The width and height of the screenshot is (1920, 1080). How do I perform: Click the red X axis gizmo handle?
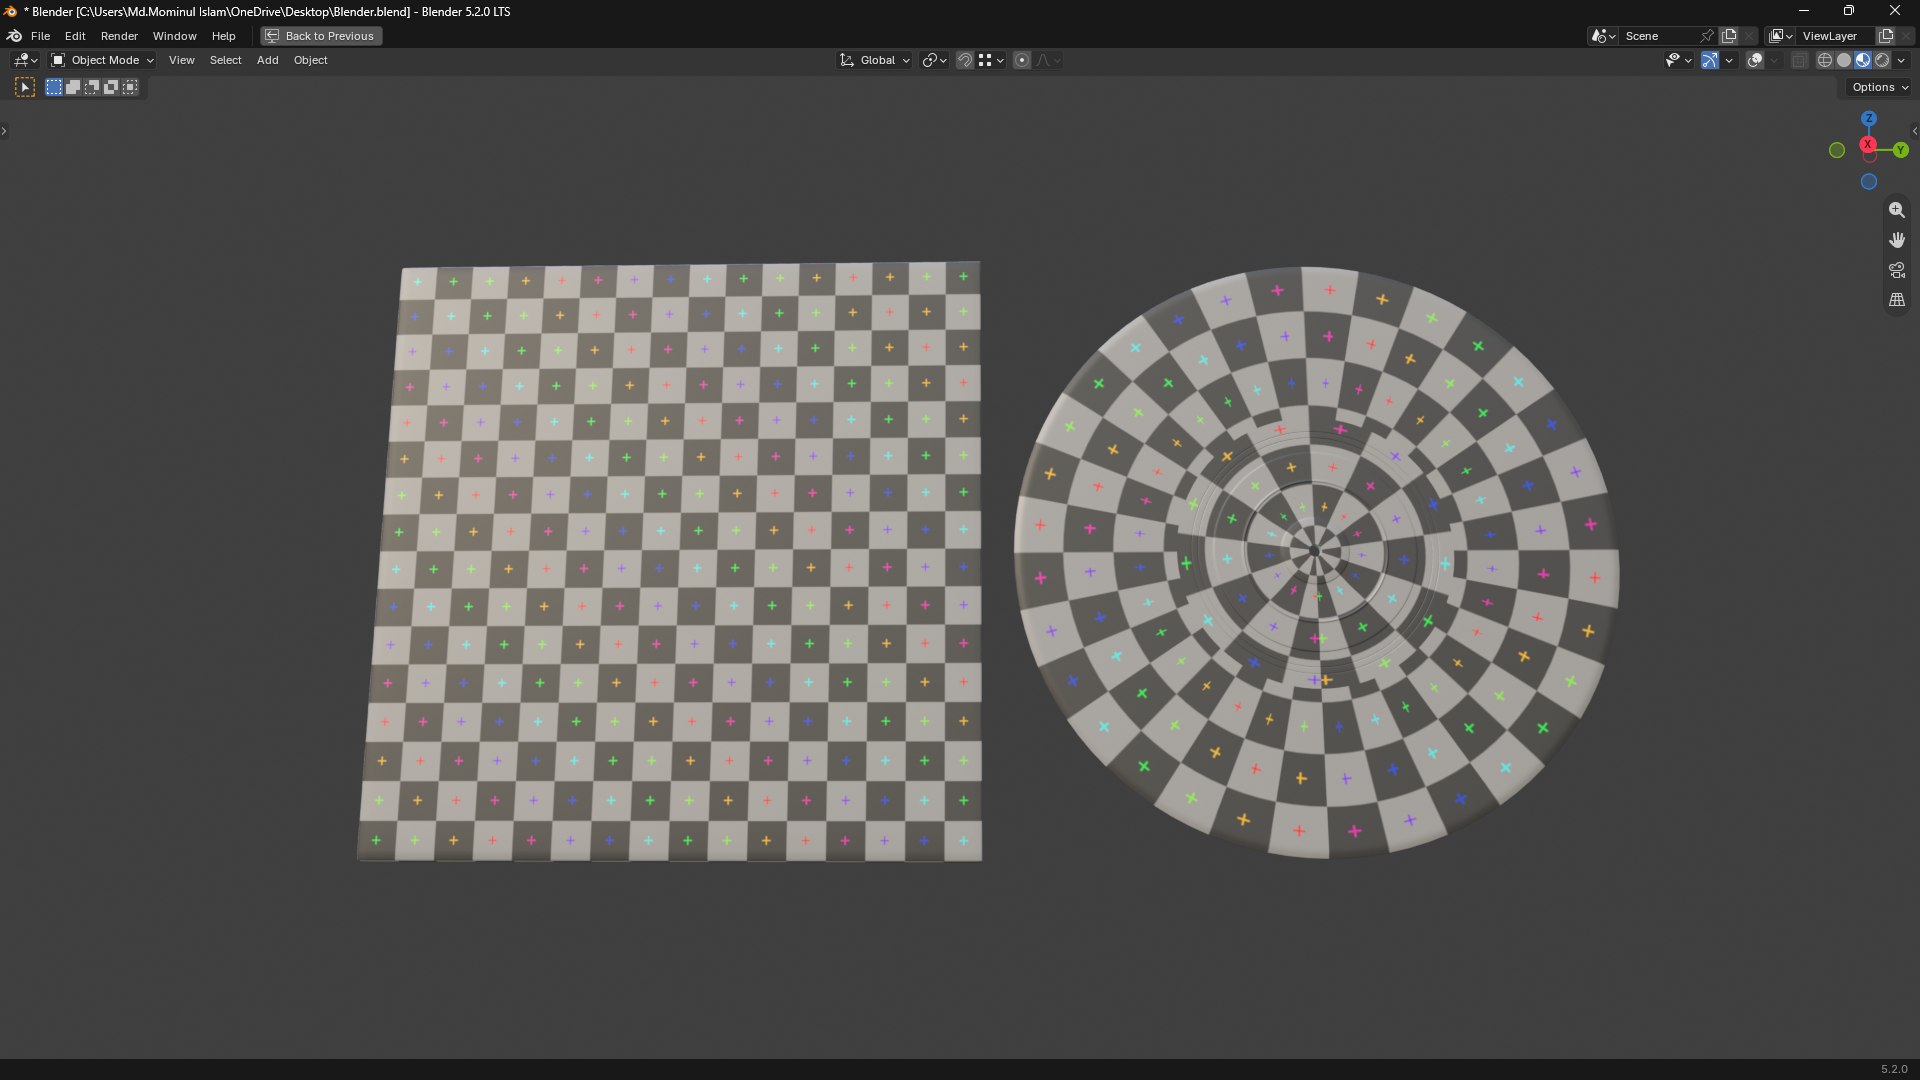point(1867,145)
